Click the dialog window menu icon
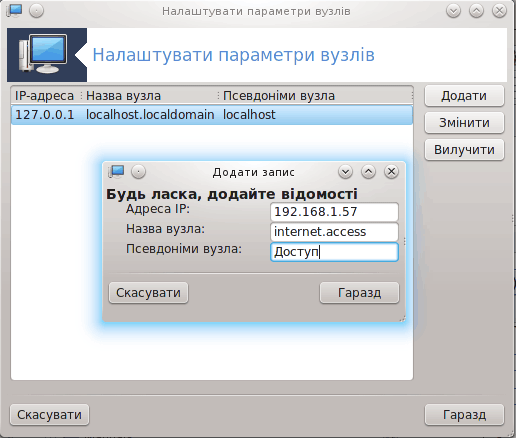 (x=116, y=172)
